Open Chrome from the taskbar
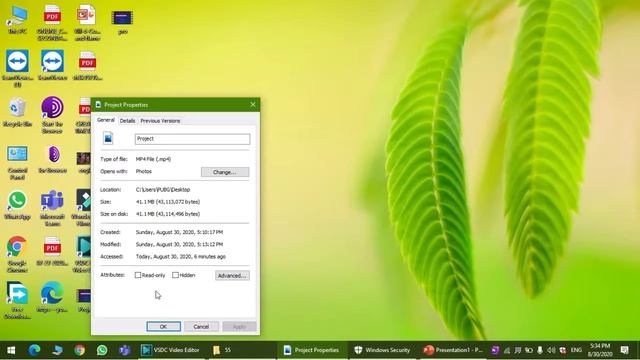Image resolution: width=640 pixels, height=360 pixels. [x=80, y=350]
